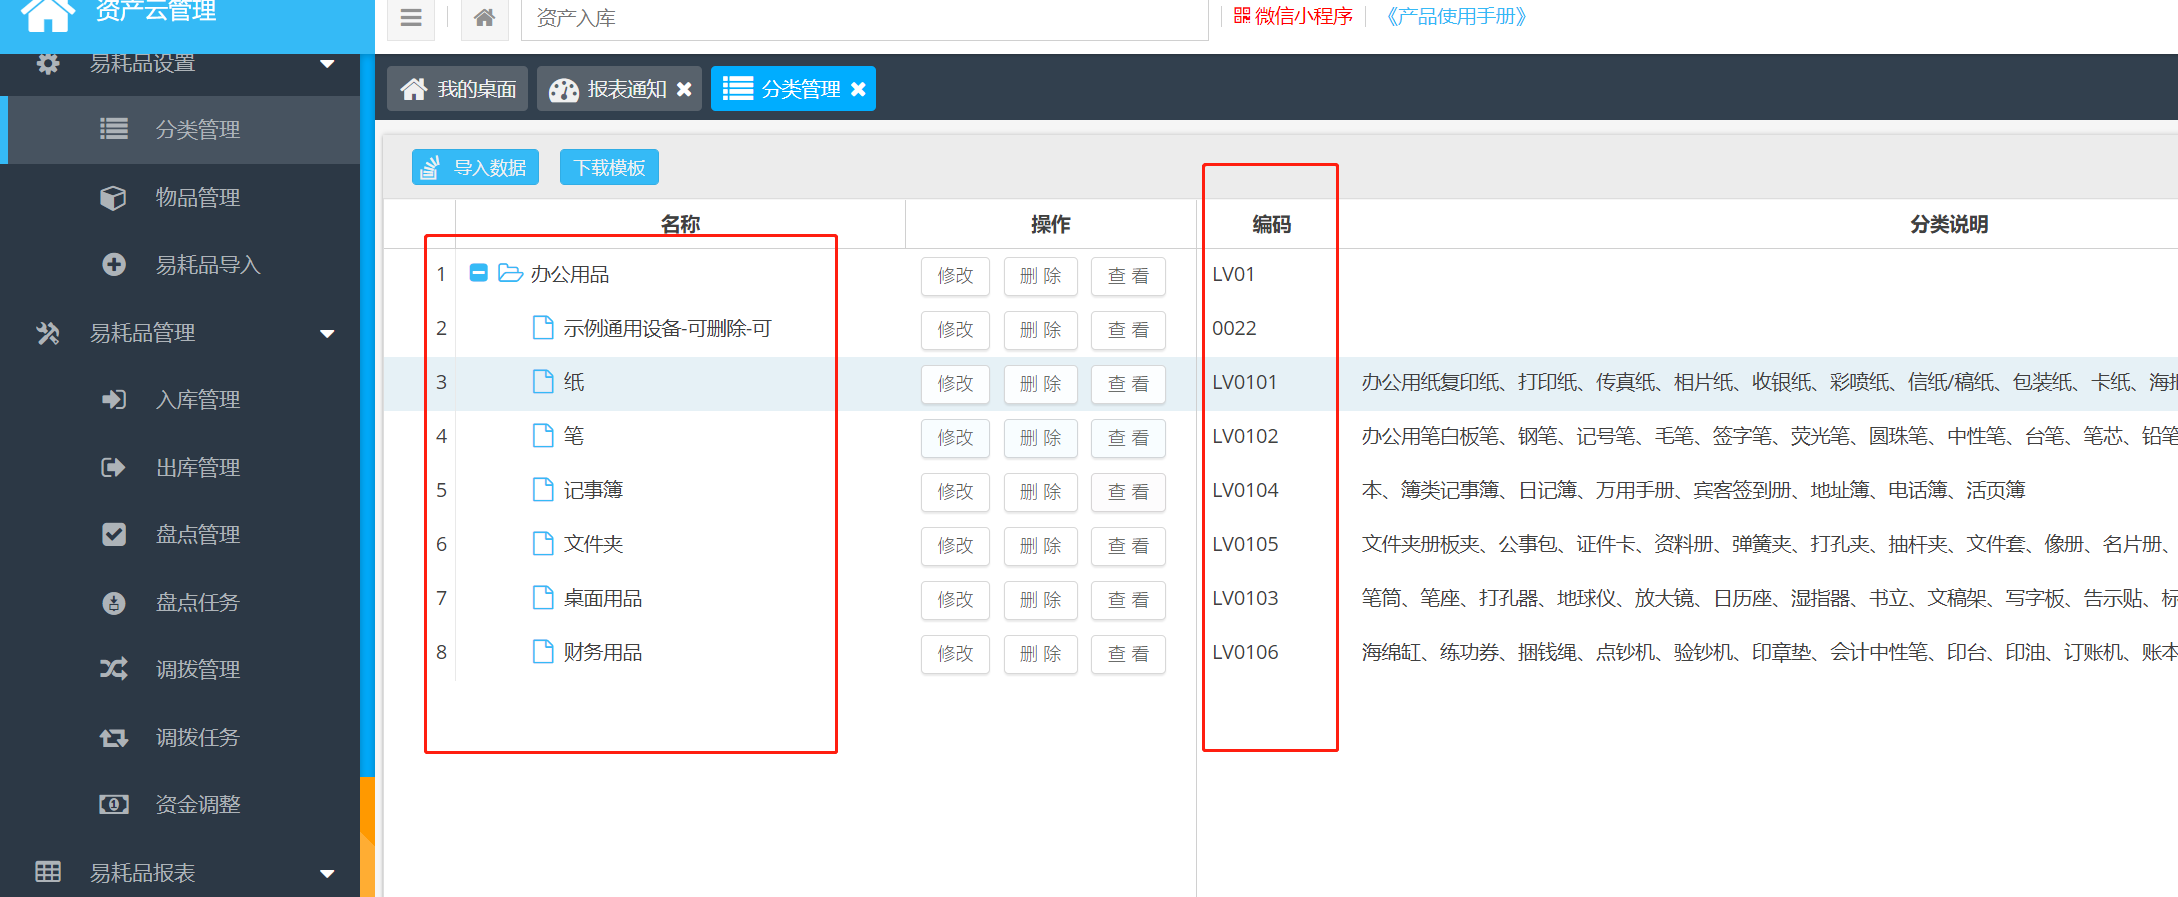Click the 编码 column header
This screenshot has height=897, width=2178.
(1271, 225)
